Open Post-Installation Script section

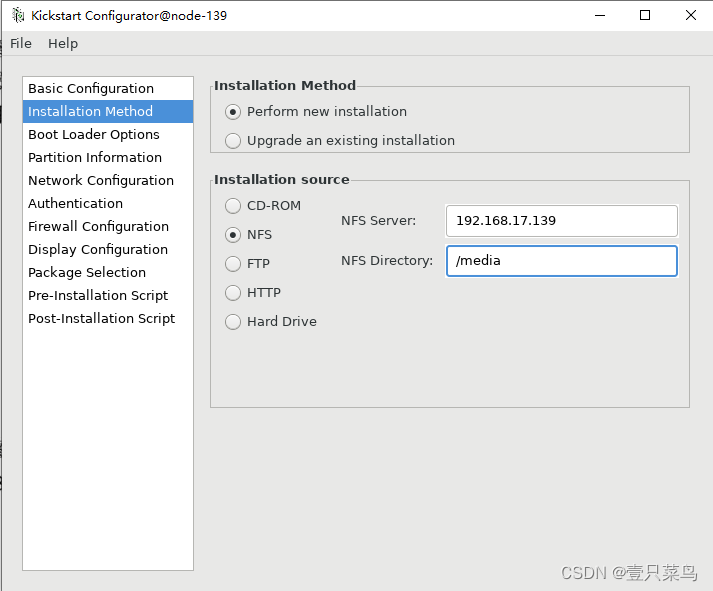click(108, 318)
